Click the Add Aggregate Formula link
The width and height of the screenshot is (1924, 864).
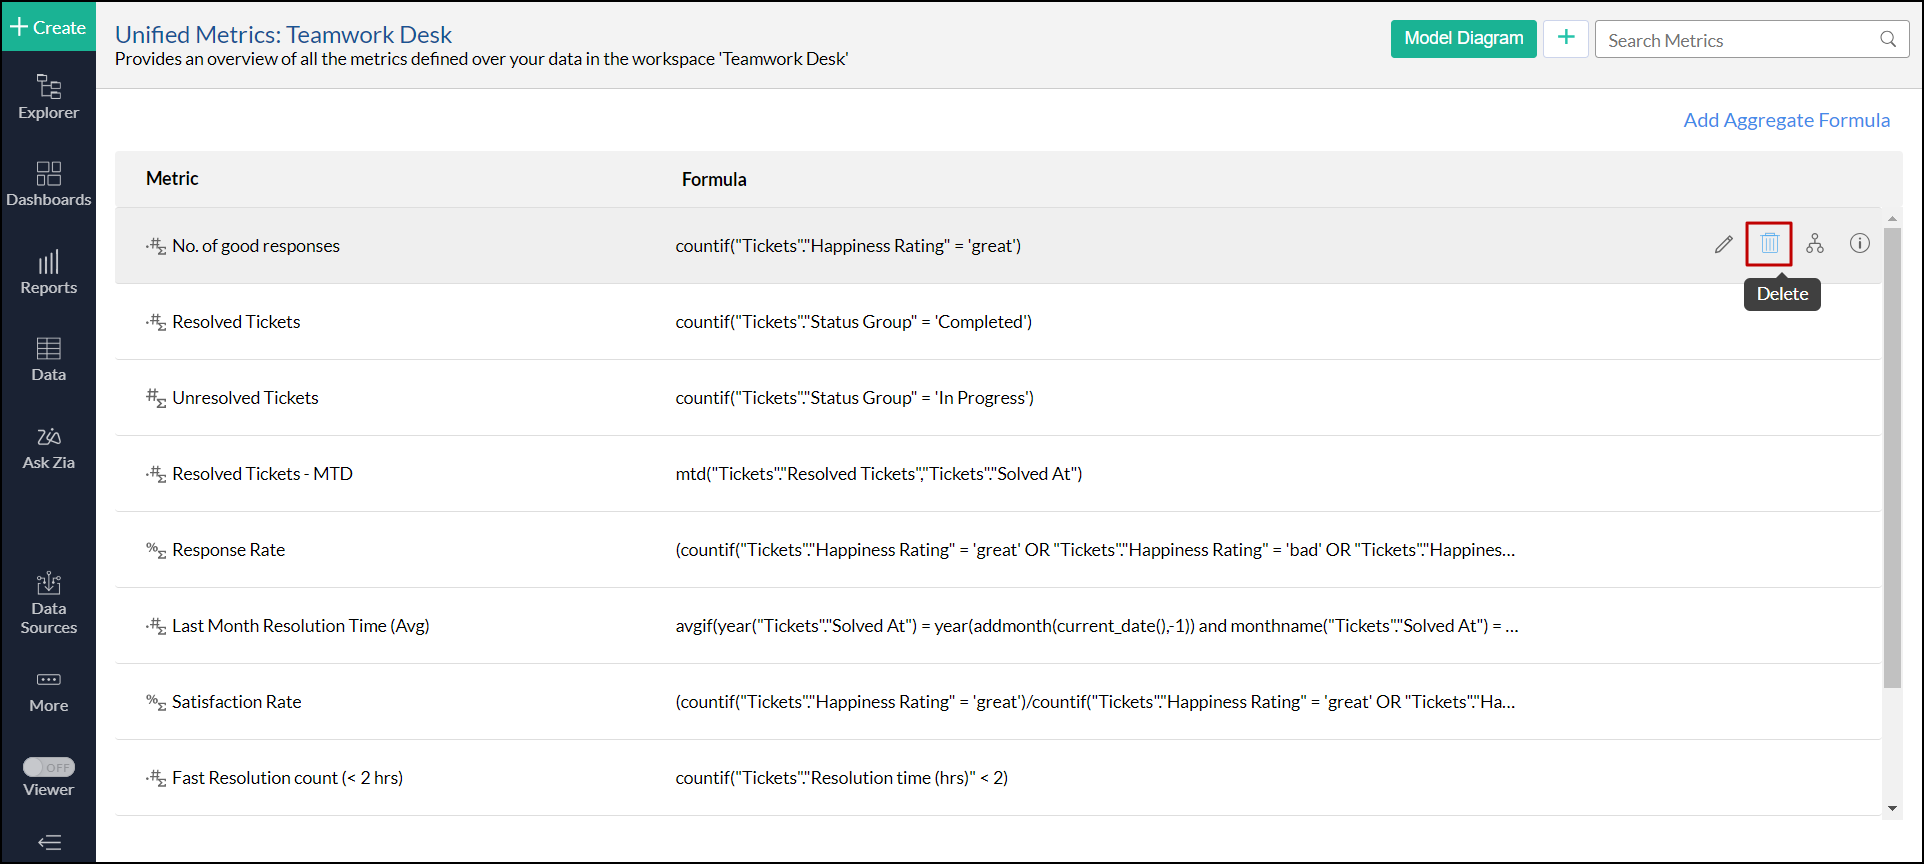1786,120
